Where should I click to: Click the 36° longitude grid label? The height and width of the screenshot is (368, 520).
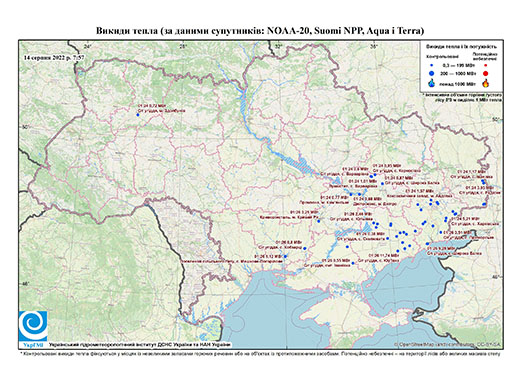[374, 47]
